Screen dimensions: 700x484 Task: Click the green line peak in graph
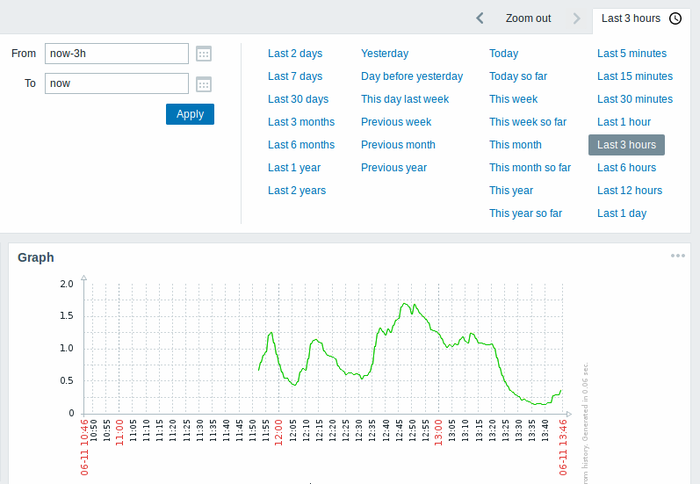pos(405,303)
